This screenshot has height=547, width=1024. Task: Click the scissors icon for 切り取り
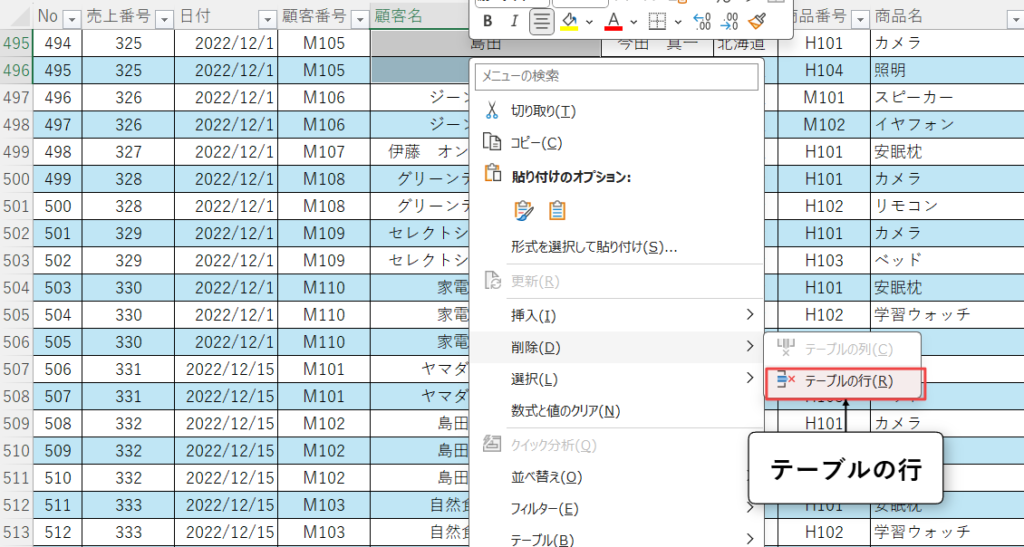[x=492, y=110]
